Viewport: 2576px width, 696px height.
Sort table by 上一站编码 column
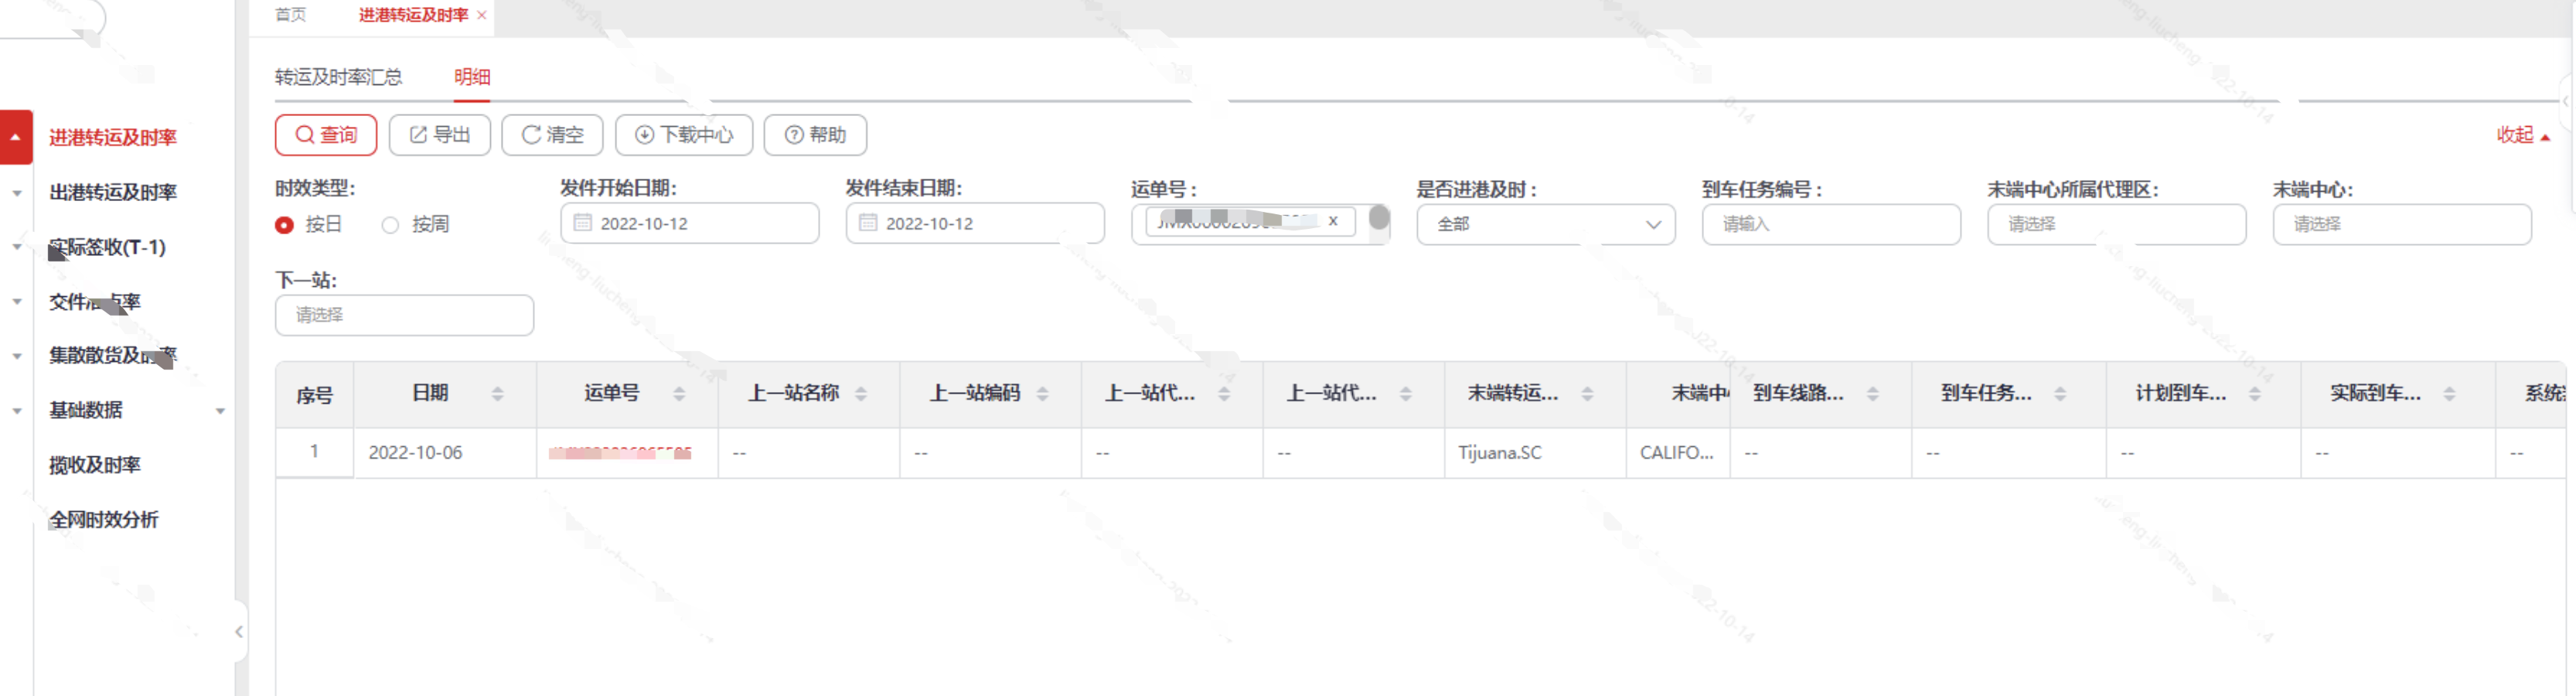coord(1042,394)
